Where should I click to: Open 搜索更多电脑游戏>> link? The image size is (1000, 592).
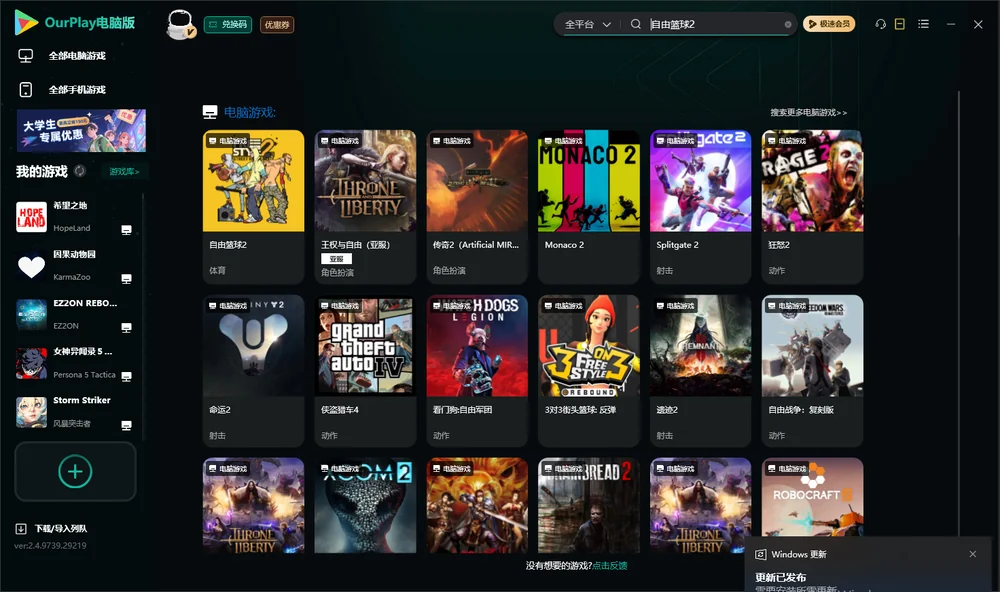[x=808, y=112]
